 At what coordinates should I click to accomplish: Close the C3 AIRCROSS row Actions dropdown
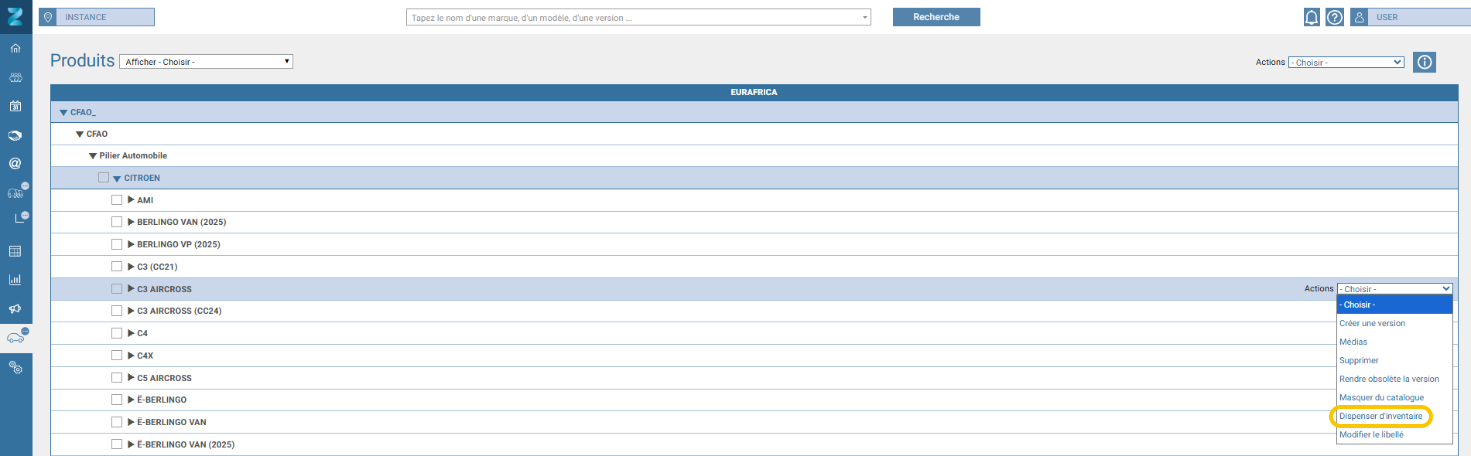tap(1394, 288)
